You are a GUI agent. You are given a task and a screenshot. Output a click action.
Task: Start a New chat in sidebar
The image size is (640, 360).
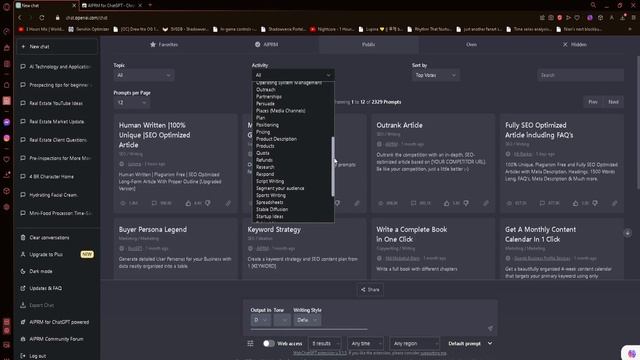(57, 47)
